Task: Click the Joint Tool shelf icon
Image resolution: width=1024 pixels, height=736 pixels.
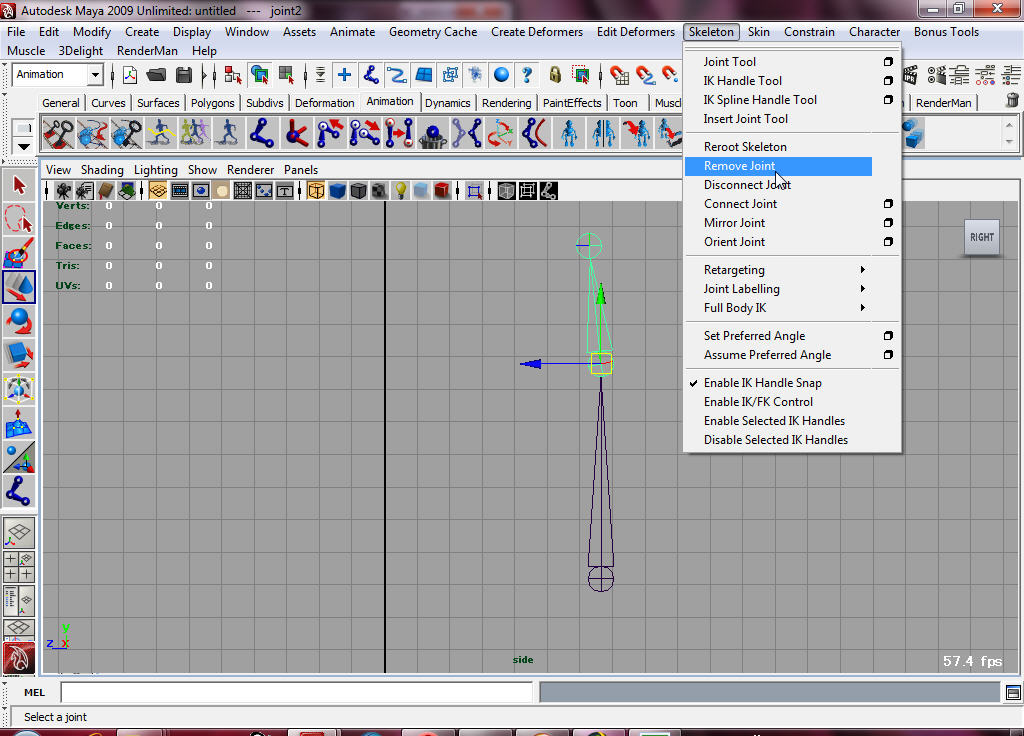Action: point(262,133)
